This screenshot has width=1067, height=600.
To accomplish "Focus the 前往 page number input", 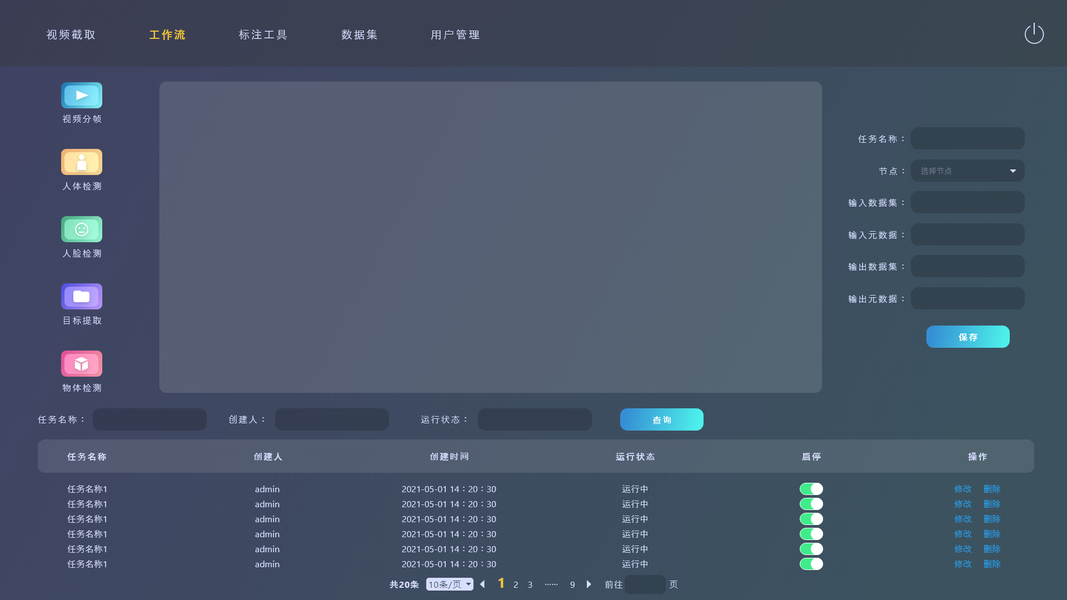I will [645, 584].
